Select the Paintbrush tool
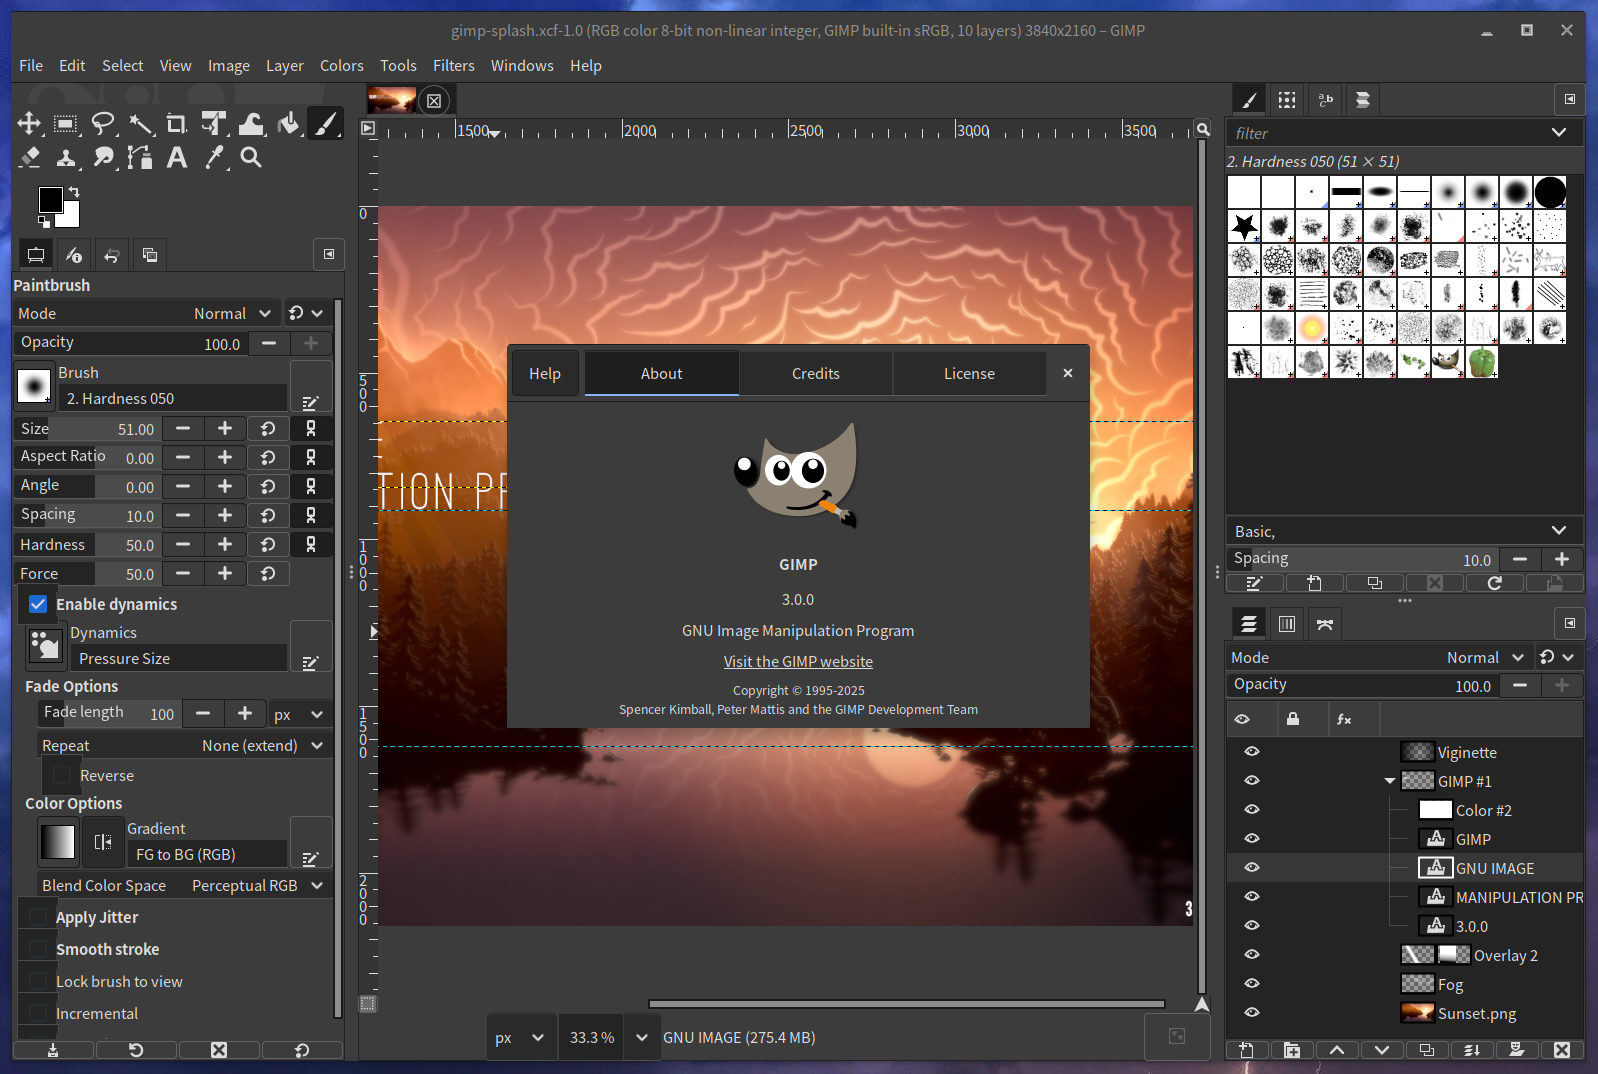Image resolution: width=1598 pixels, height=1074 pixels. (325, 123)
